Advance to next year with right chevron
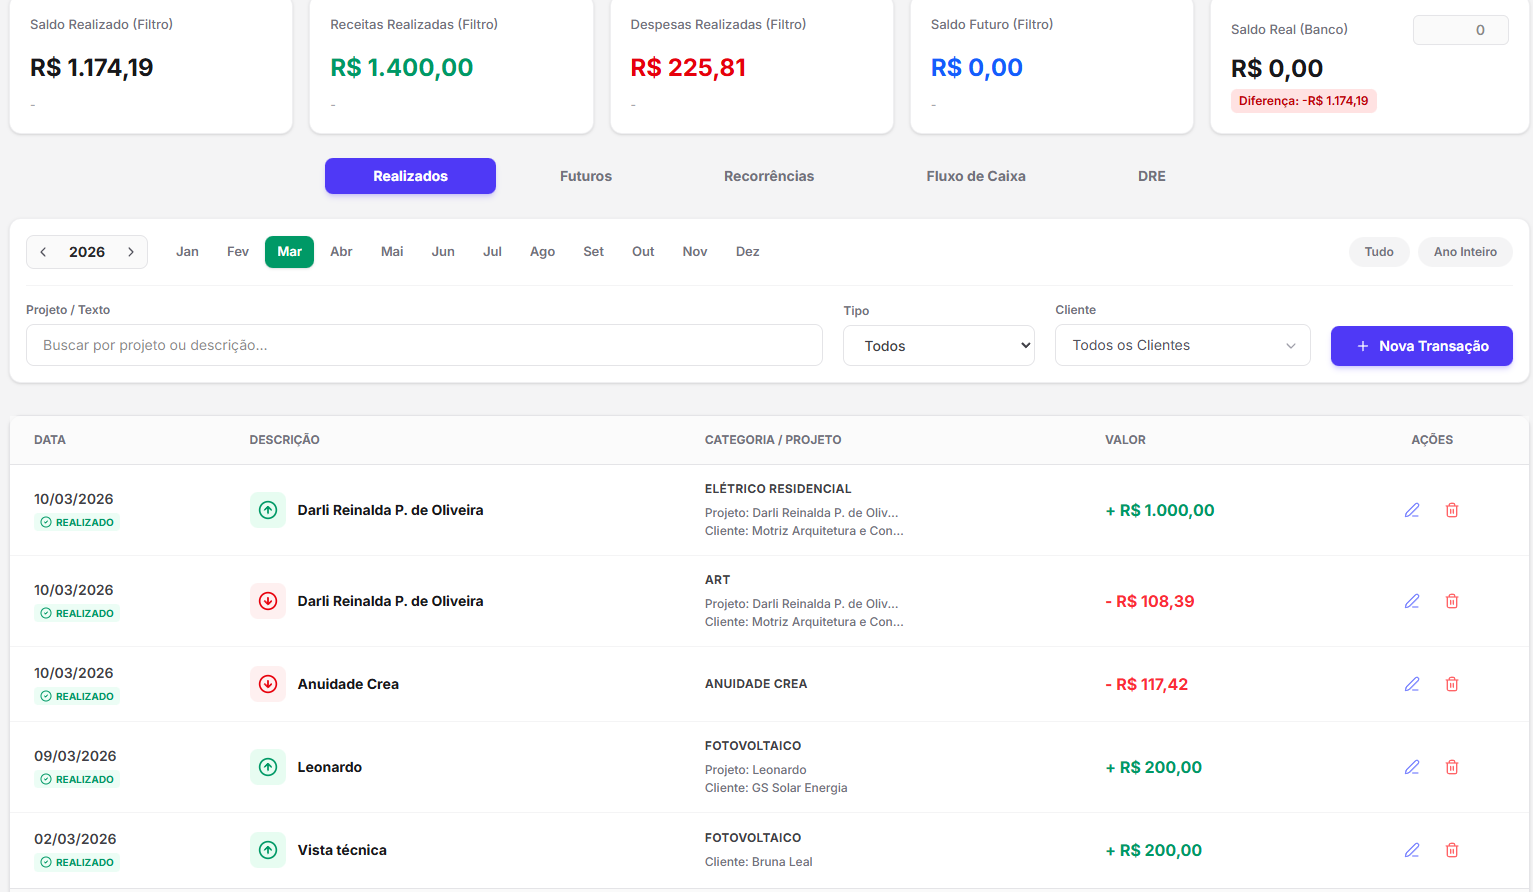 point(131,252)
